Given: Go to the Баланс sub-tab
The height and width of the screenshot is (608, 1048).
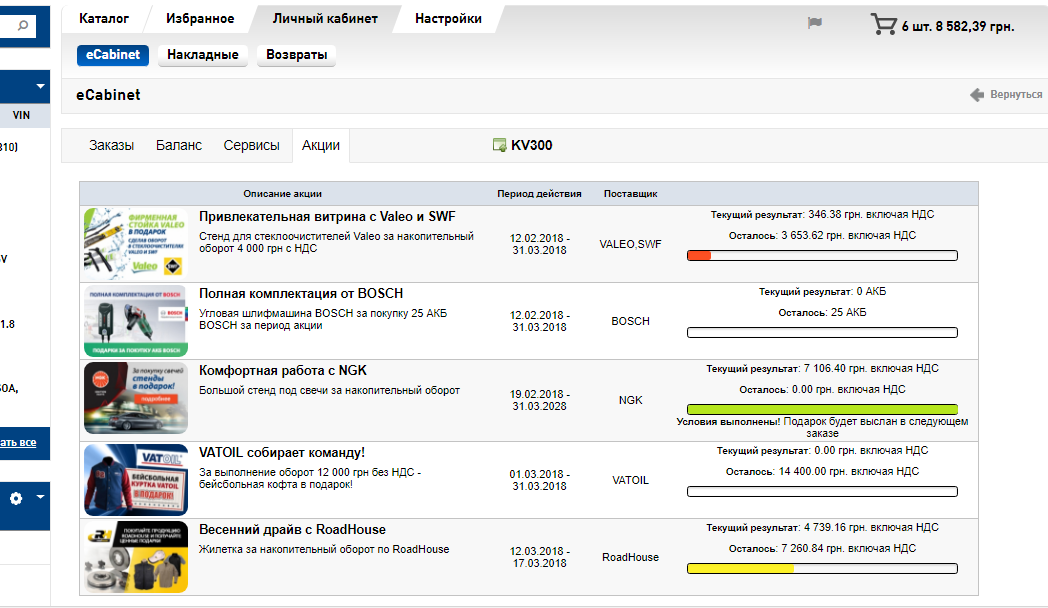Looking at the screenshot, I should [x=179, y=145].
